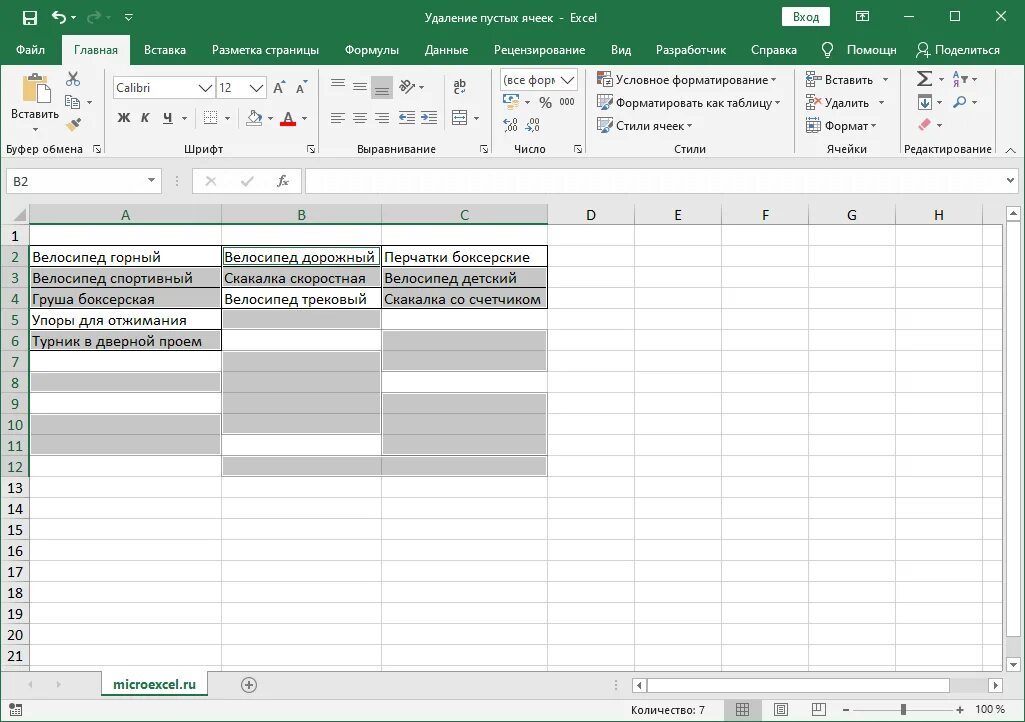Toggle Align Left horizontal alignment
Image resolution: width=1025 pixels, height=722 pixels.
tap(338, 118)
